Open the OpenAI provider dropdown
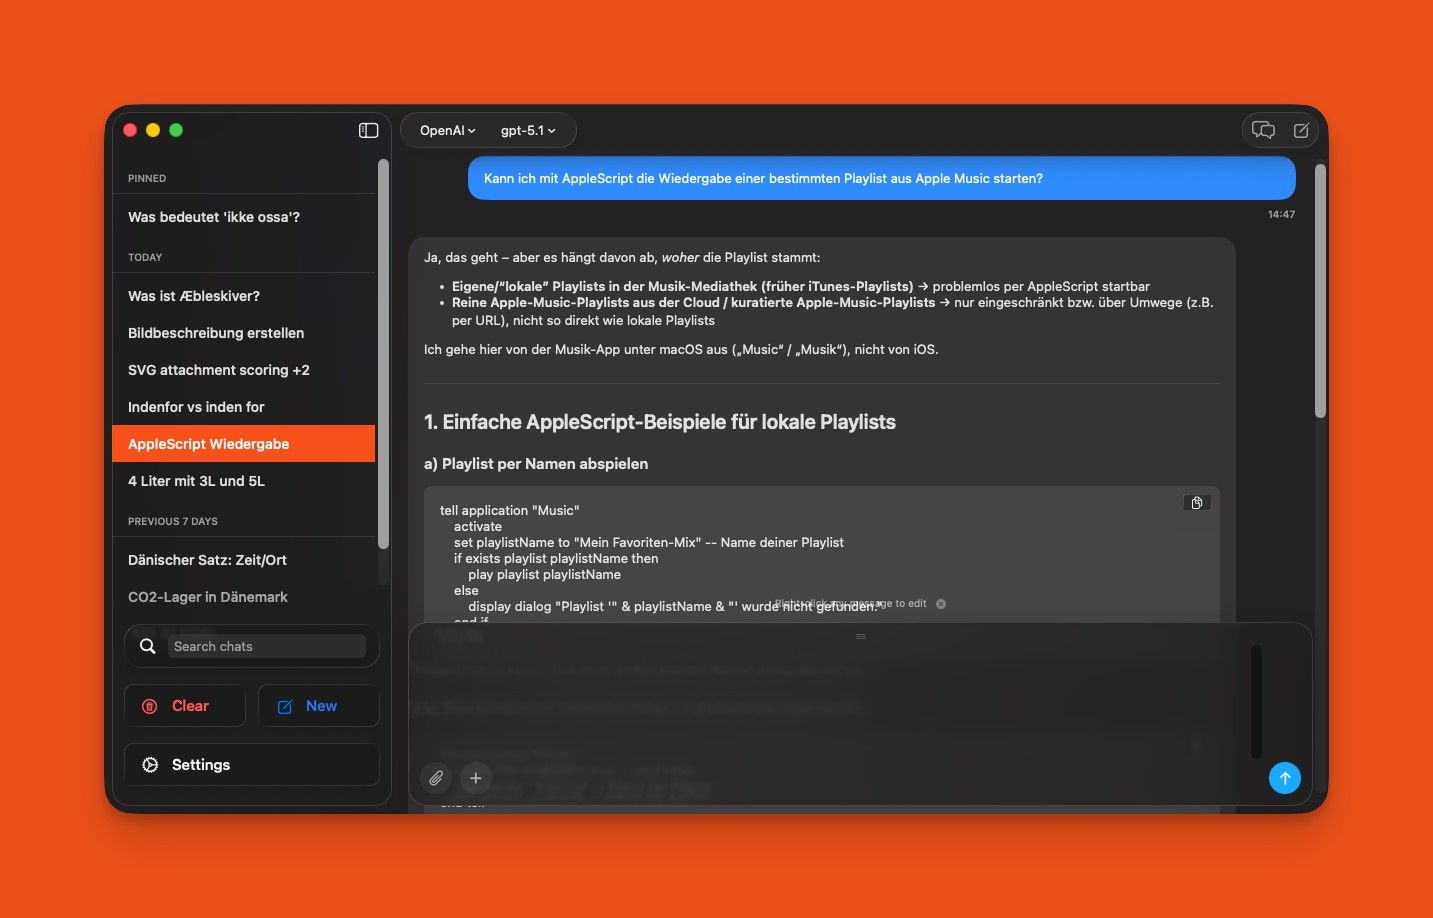Viewport: 1433px width, 918px height. pyautogui.click(x=447, y=131)
